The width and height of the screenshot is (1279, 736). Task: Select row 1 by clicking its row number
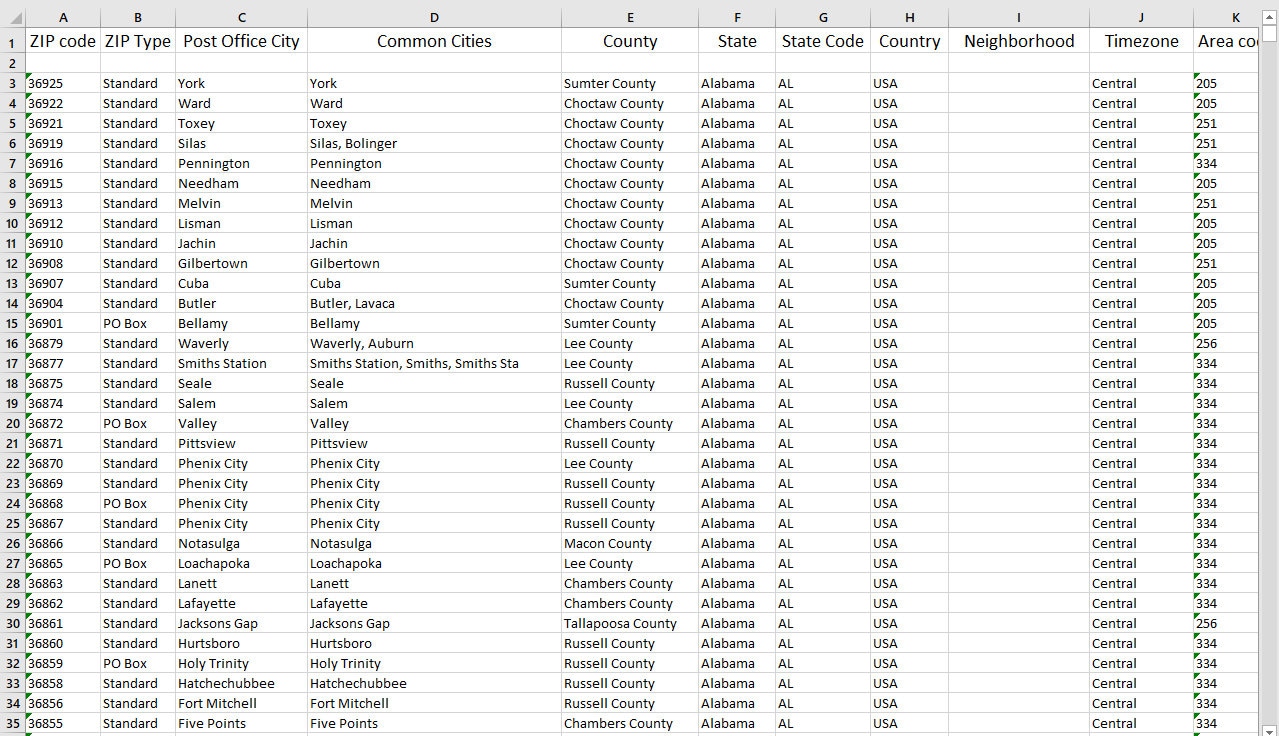11,41
